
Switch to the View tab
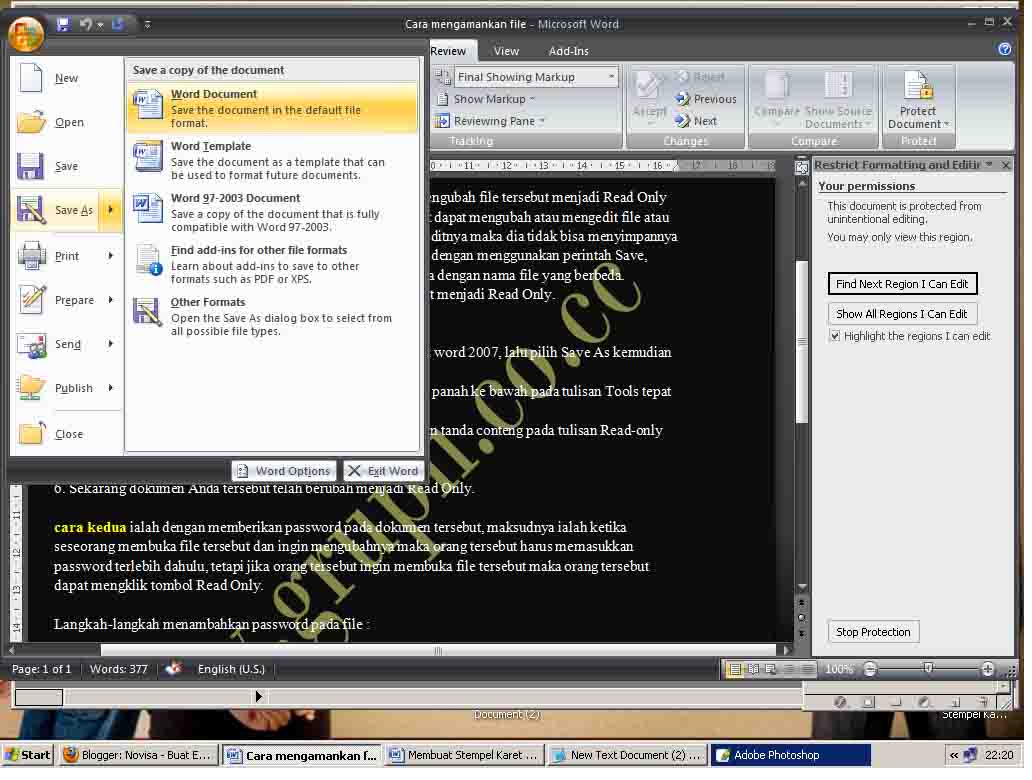tap(506, 51)
